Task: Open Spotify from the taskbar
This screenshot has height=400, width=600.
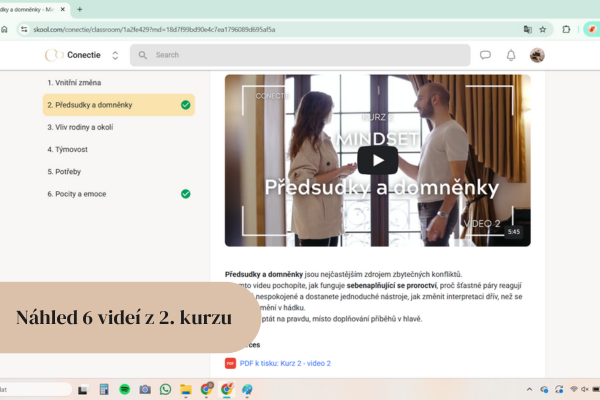Action: tap(124, 389)
